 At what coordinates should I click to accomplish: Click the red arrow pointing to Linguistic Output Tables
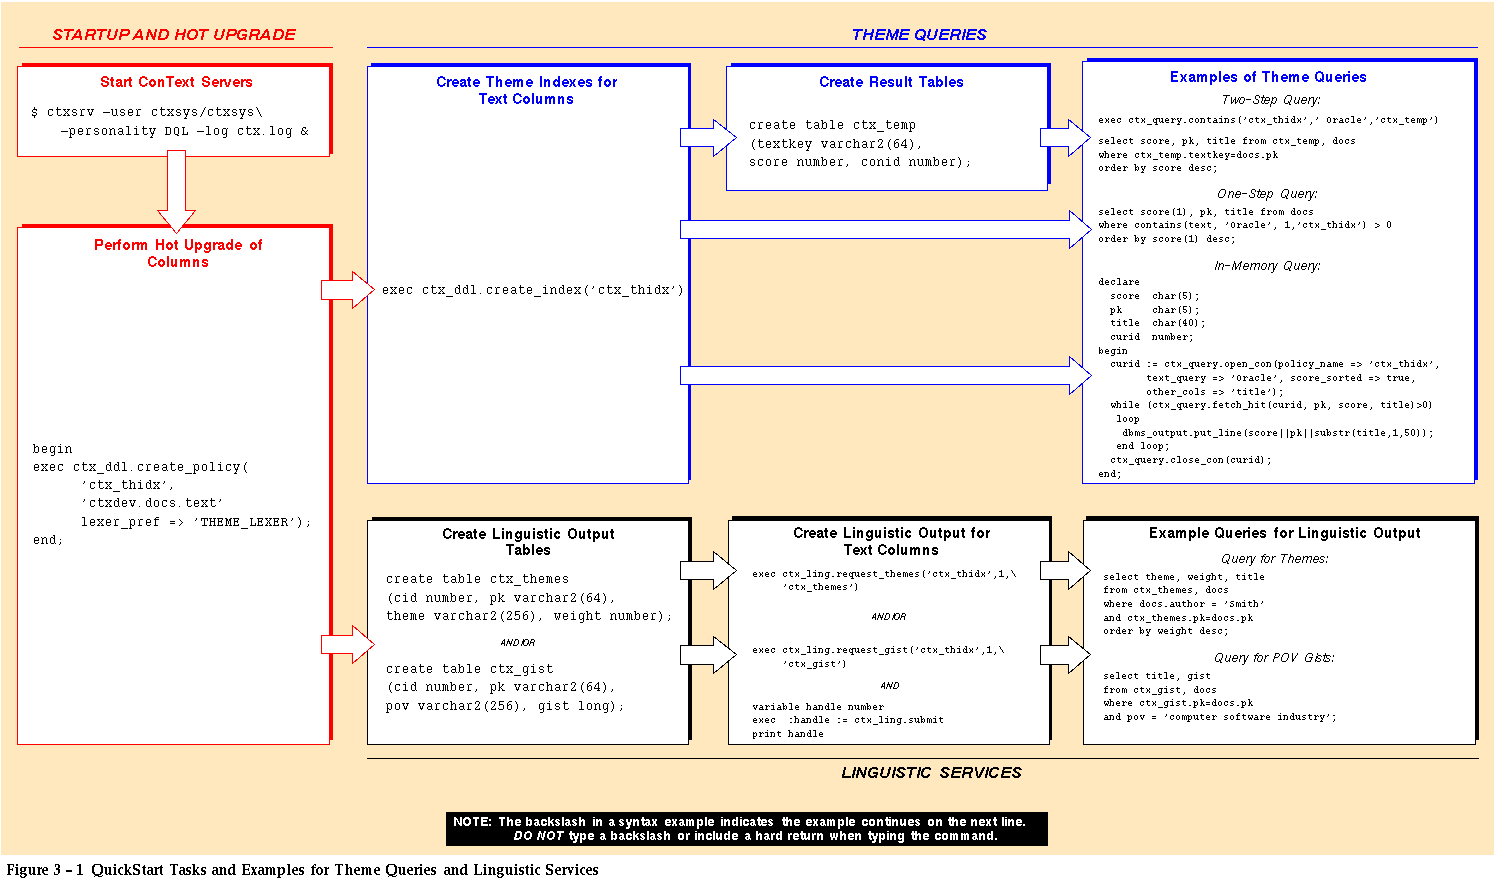(346, 644)
